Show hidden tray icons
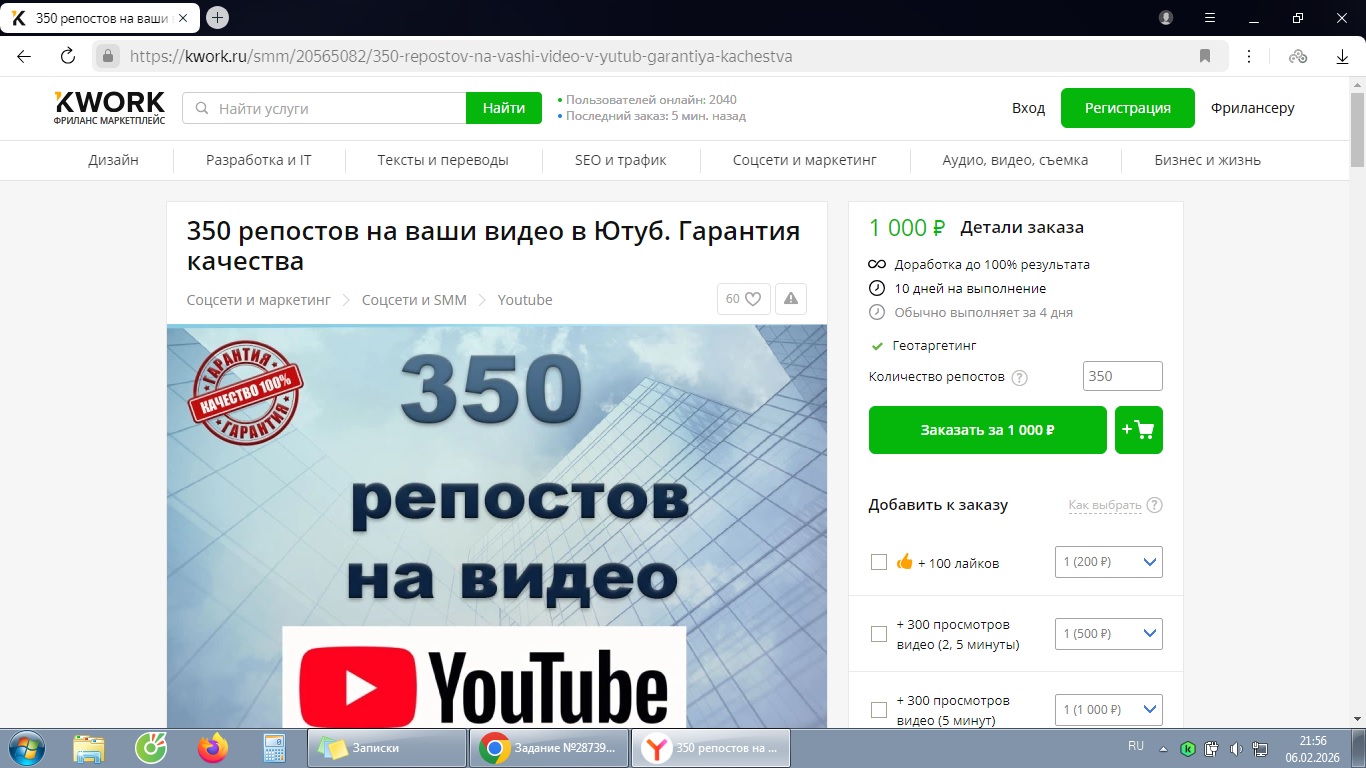1366x768 pixels. tap(1163, 748)
